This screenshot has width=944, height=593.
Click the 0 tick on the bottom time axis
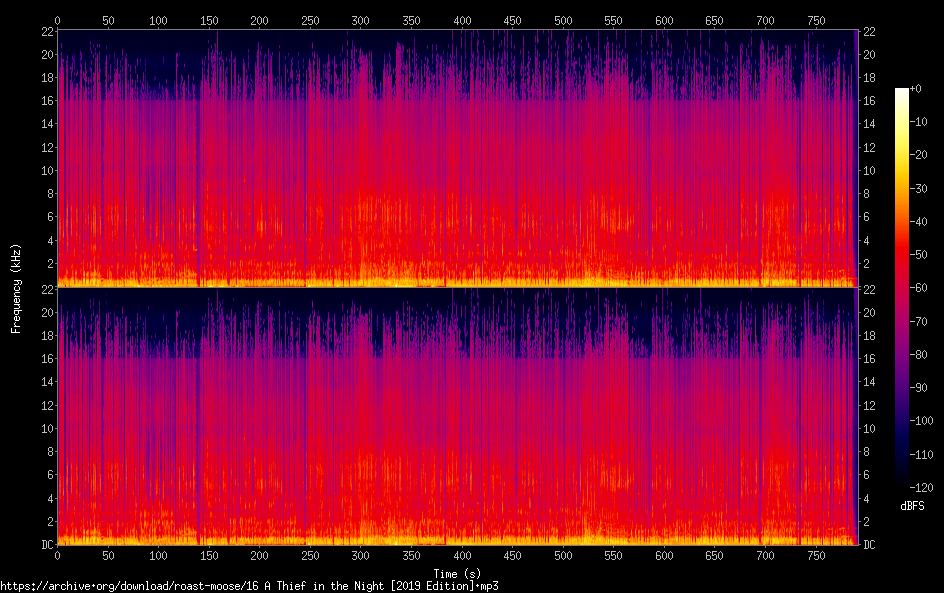[x=57, y=555]
